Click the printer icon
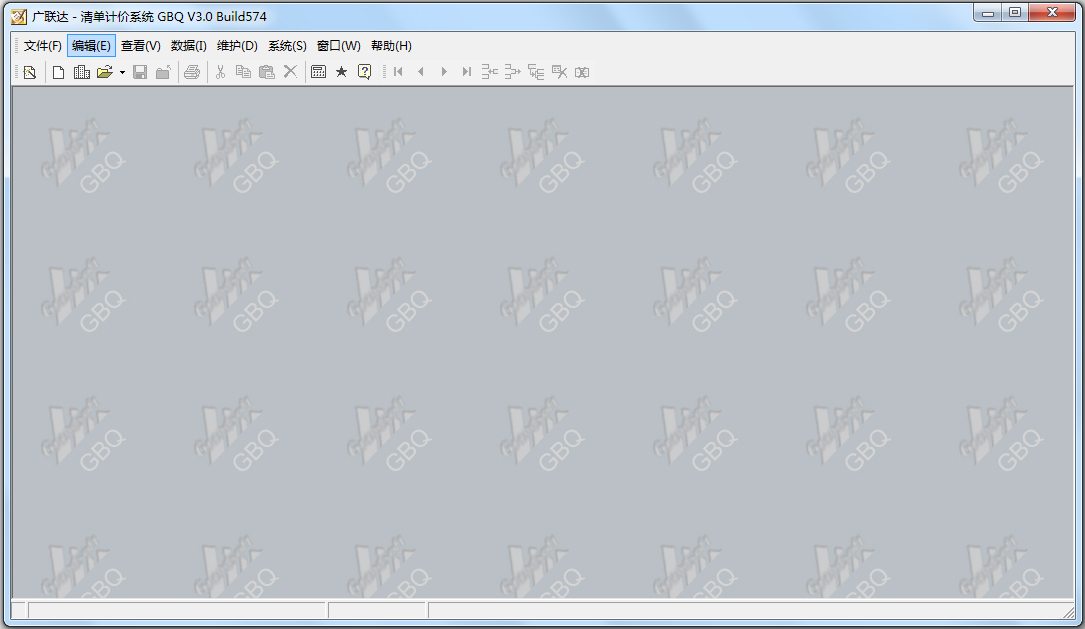 pos(192,72)
